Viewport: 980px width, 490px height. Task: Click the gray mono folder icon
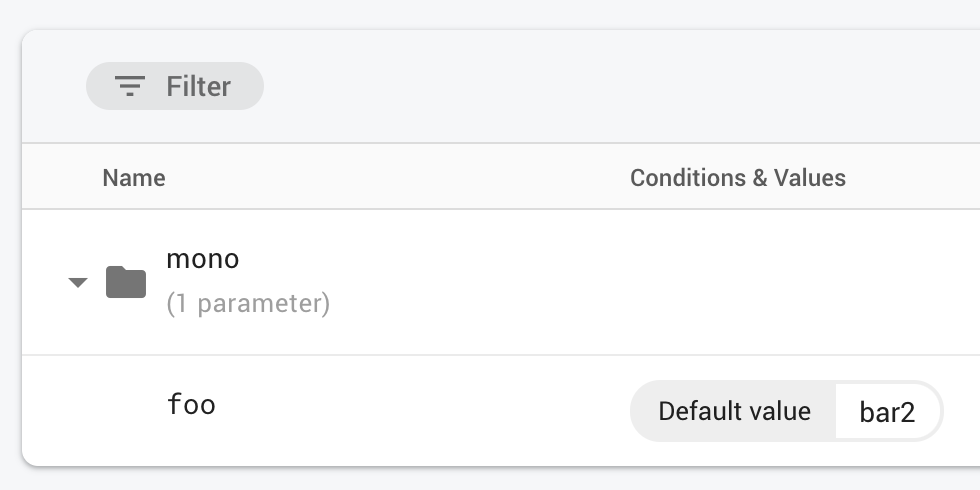(126, 282)
